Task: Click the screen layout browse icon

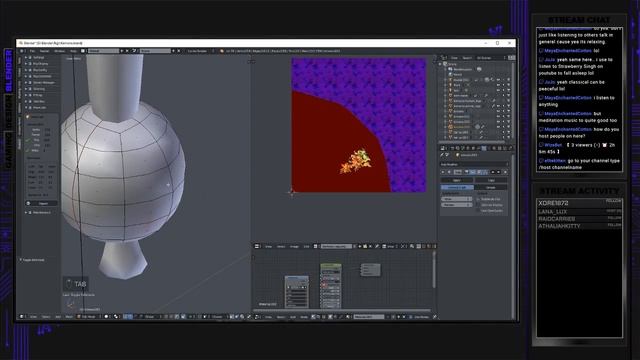Action: pos(82,51)
